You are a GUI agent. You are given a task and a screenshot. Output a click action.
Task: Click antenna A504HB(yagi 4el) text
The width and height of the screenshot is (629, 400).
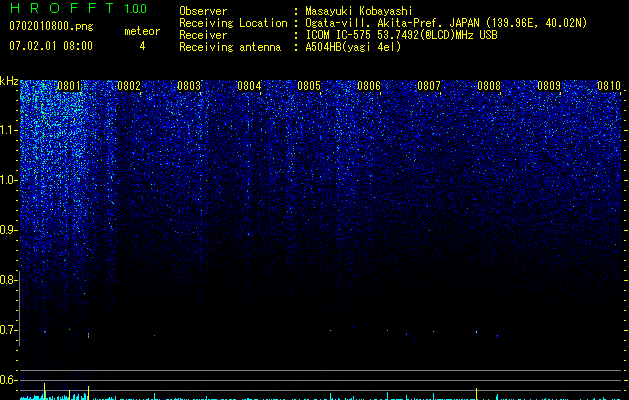353,47
